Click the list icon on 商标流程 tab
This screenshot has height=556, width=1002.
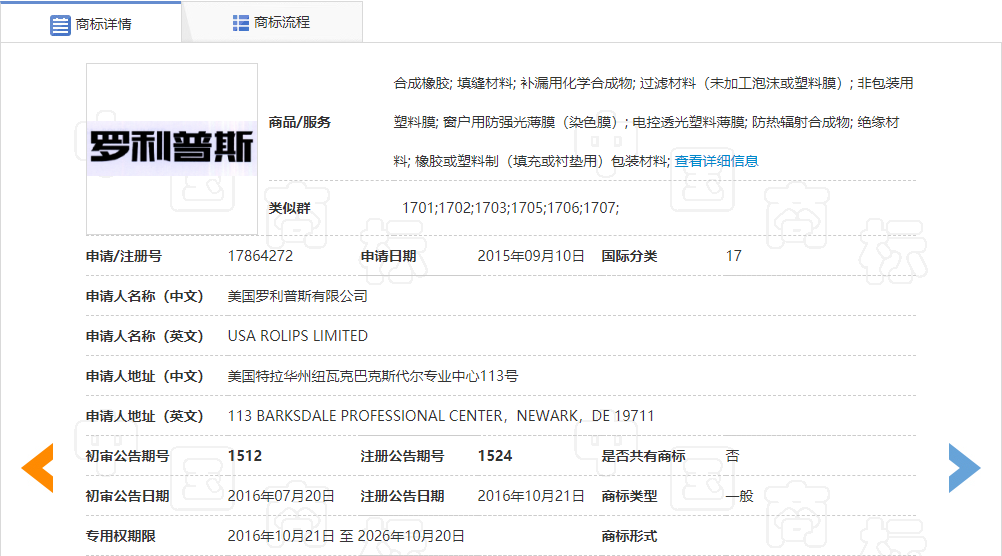[241, 22]
